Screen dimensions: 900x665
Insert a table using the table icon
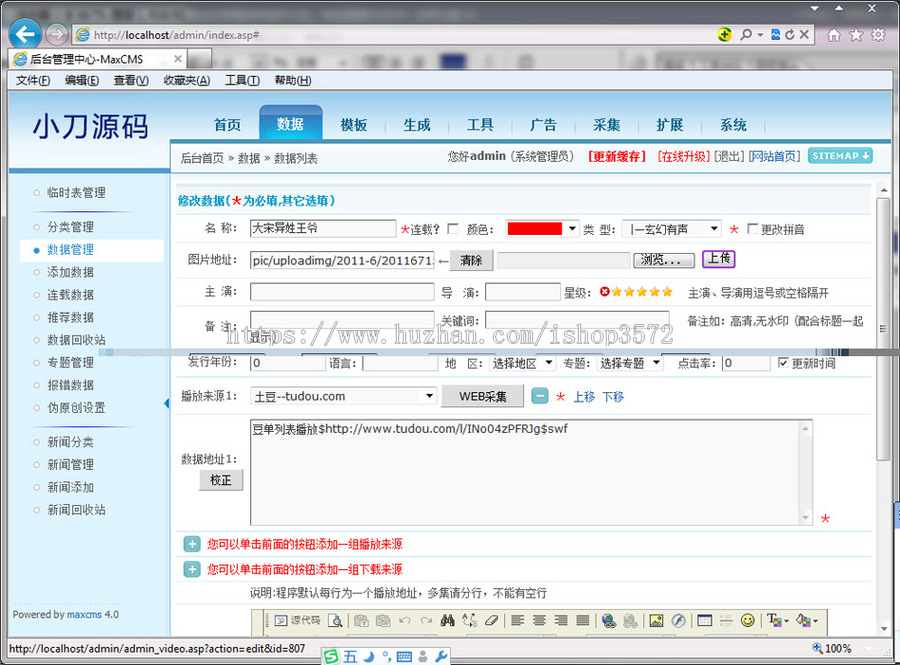point(704,620)
